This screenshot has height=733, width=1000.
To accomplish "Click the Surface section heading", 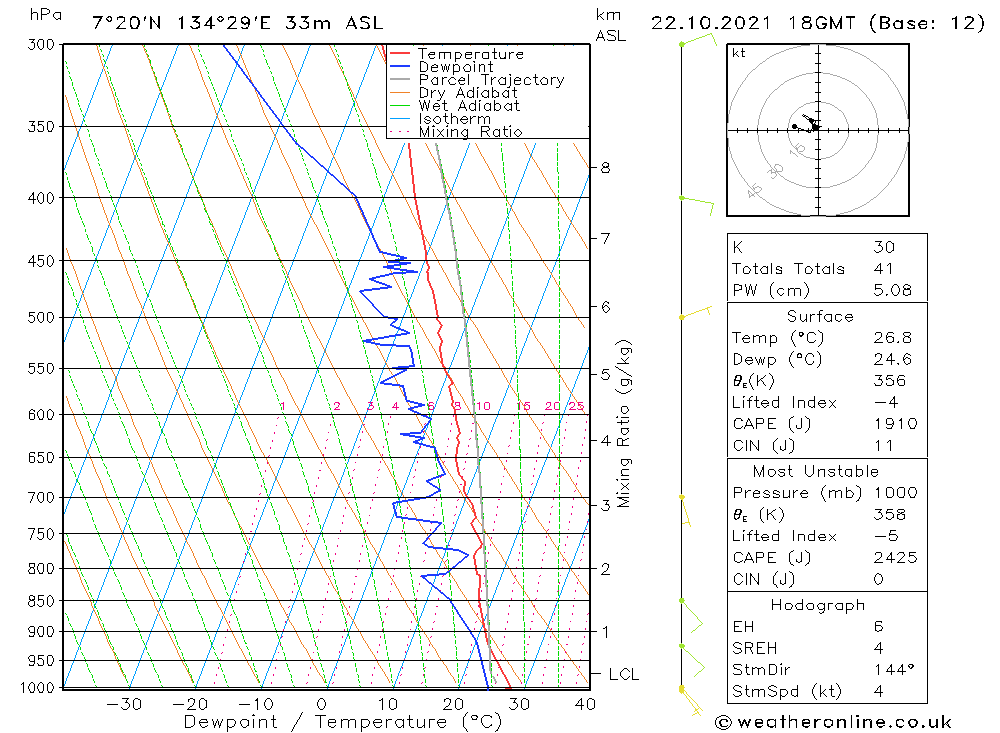I will coord(820,316).
